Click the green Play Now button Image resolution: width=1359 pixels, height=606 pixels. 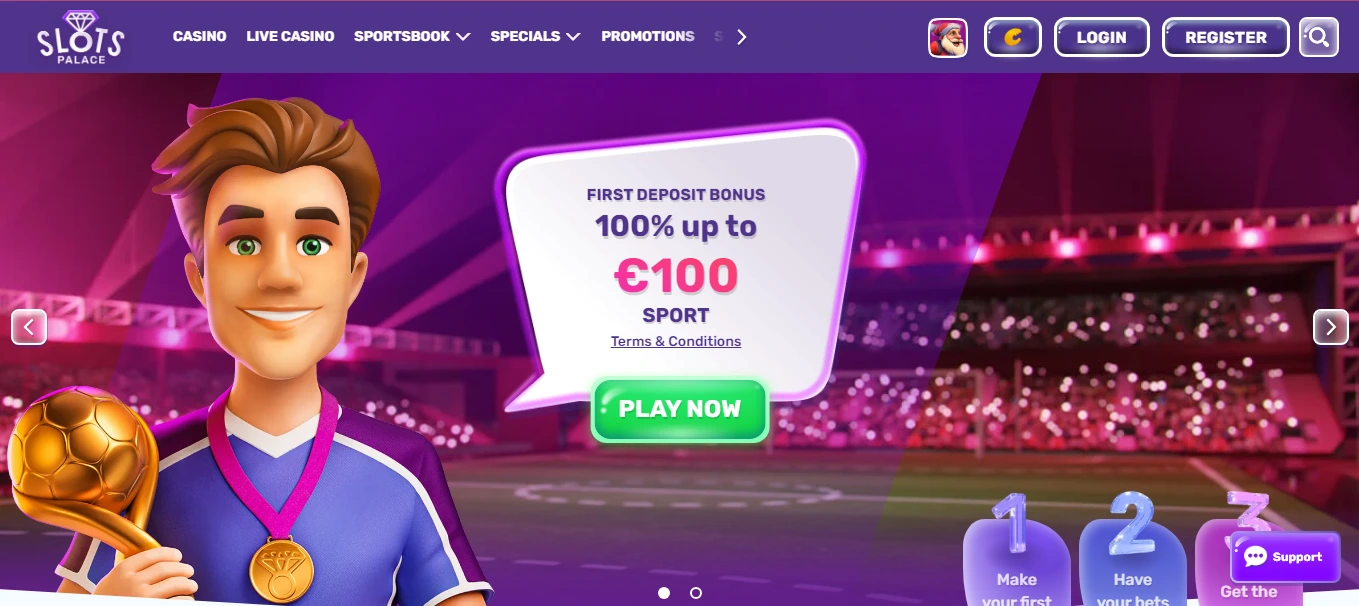(x=680, y=409)
